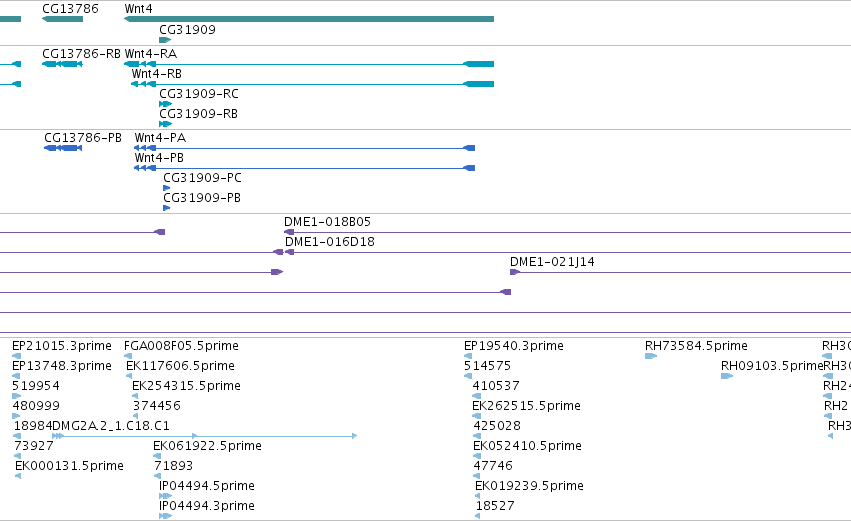Select the EK061922.5prime EST marker

[x=157, y=456]
